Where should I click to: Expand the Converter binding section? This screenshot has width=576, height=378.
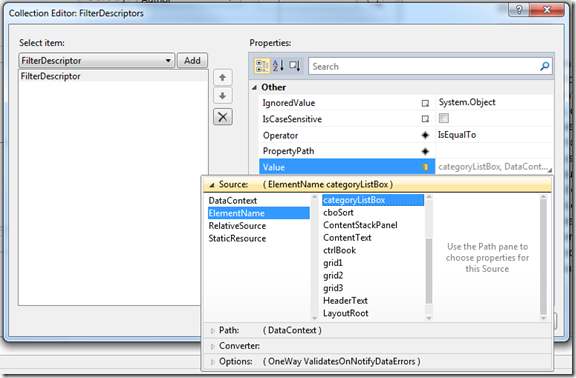(213, 346)
